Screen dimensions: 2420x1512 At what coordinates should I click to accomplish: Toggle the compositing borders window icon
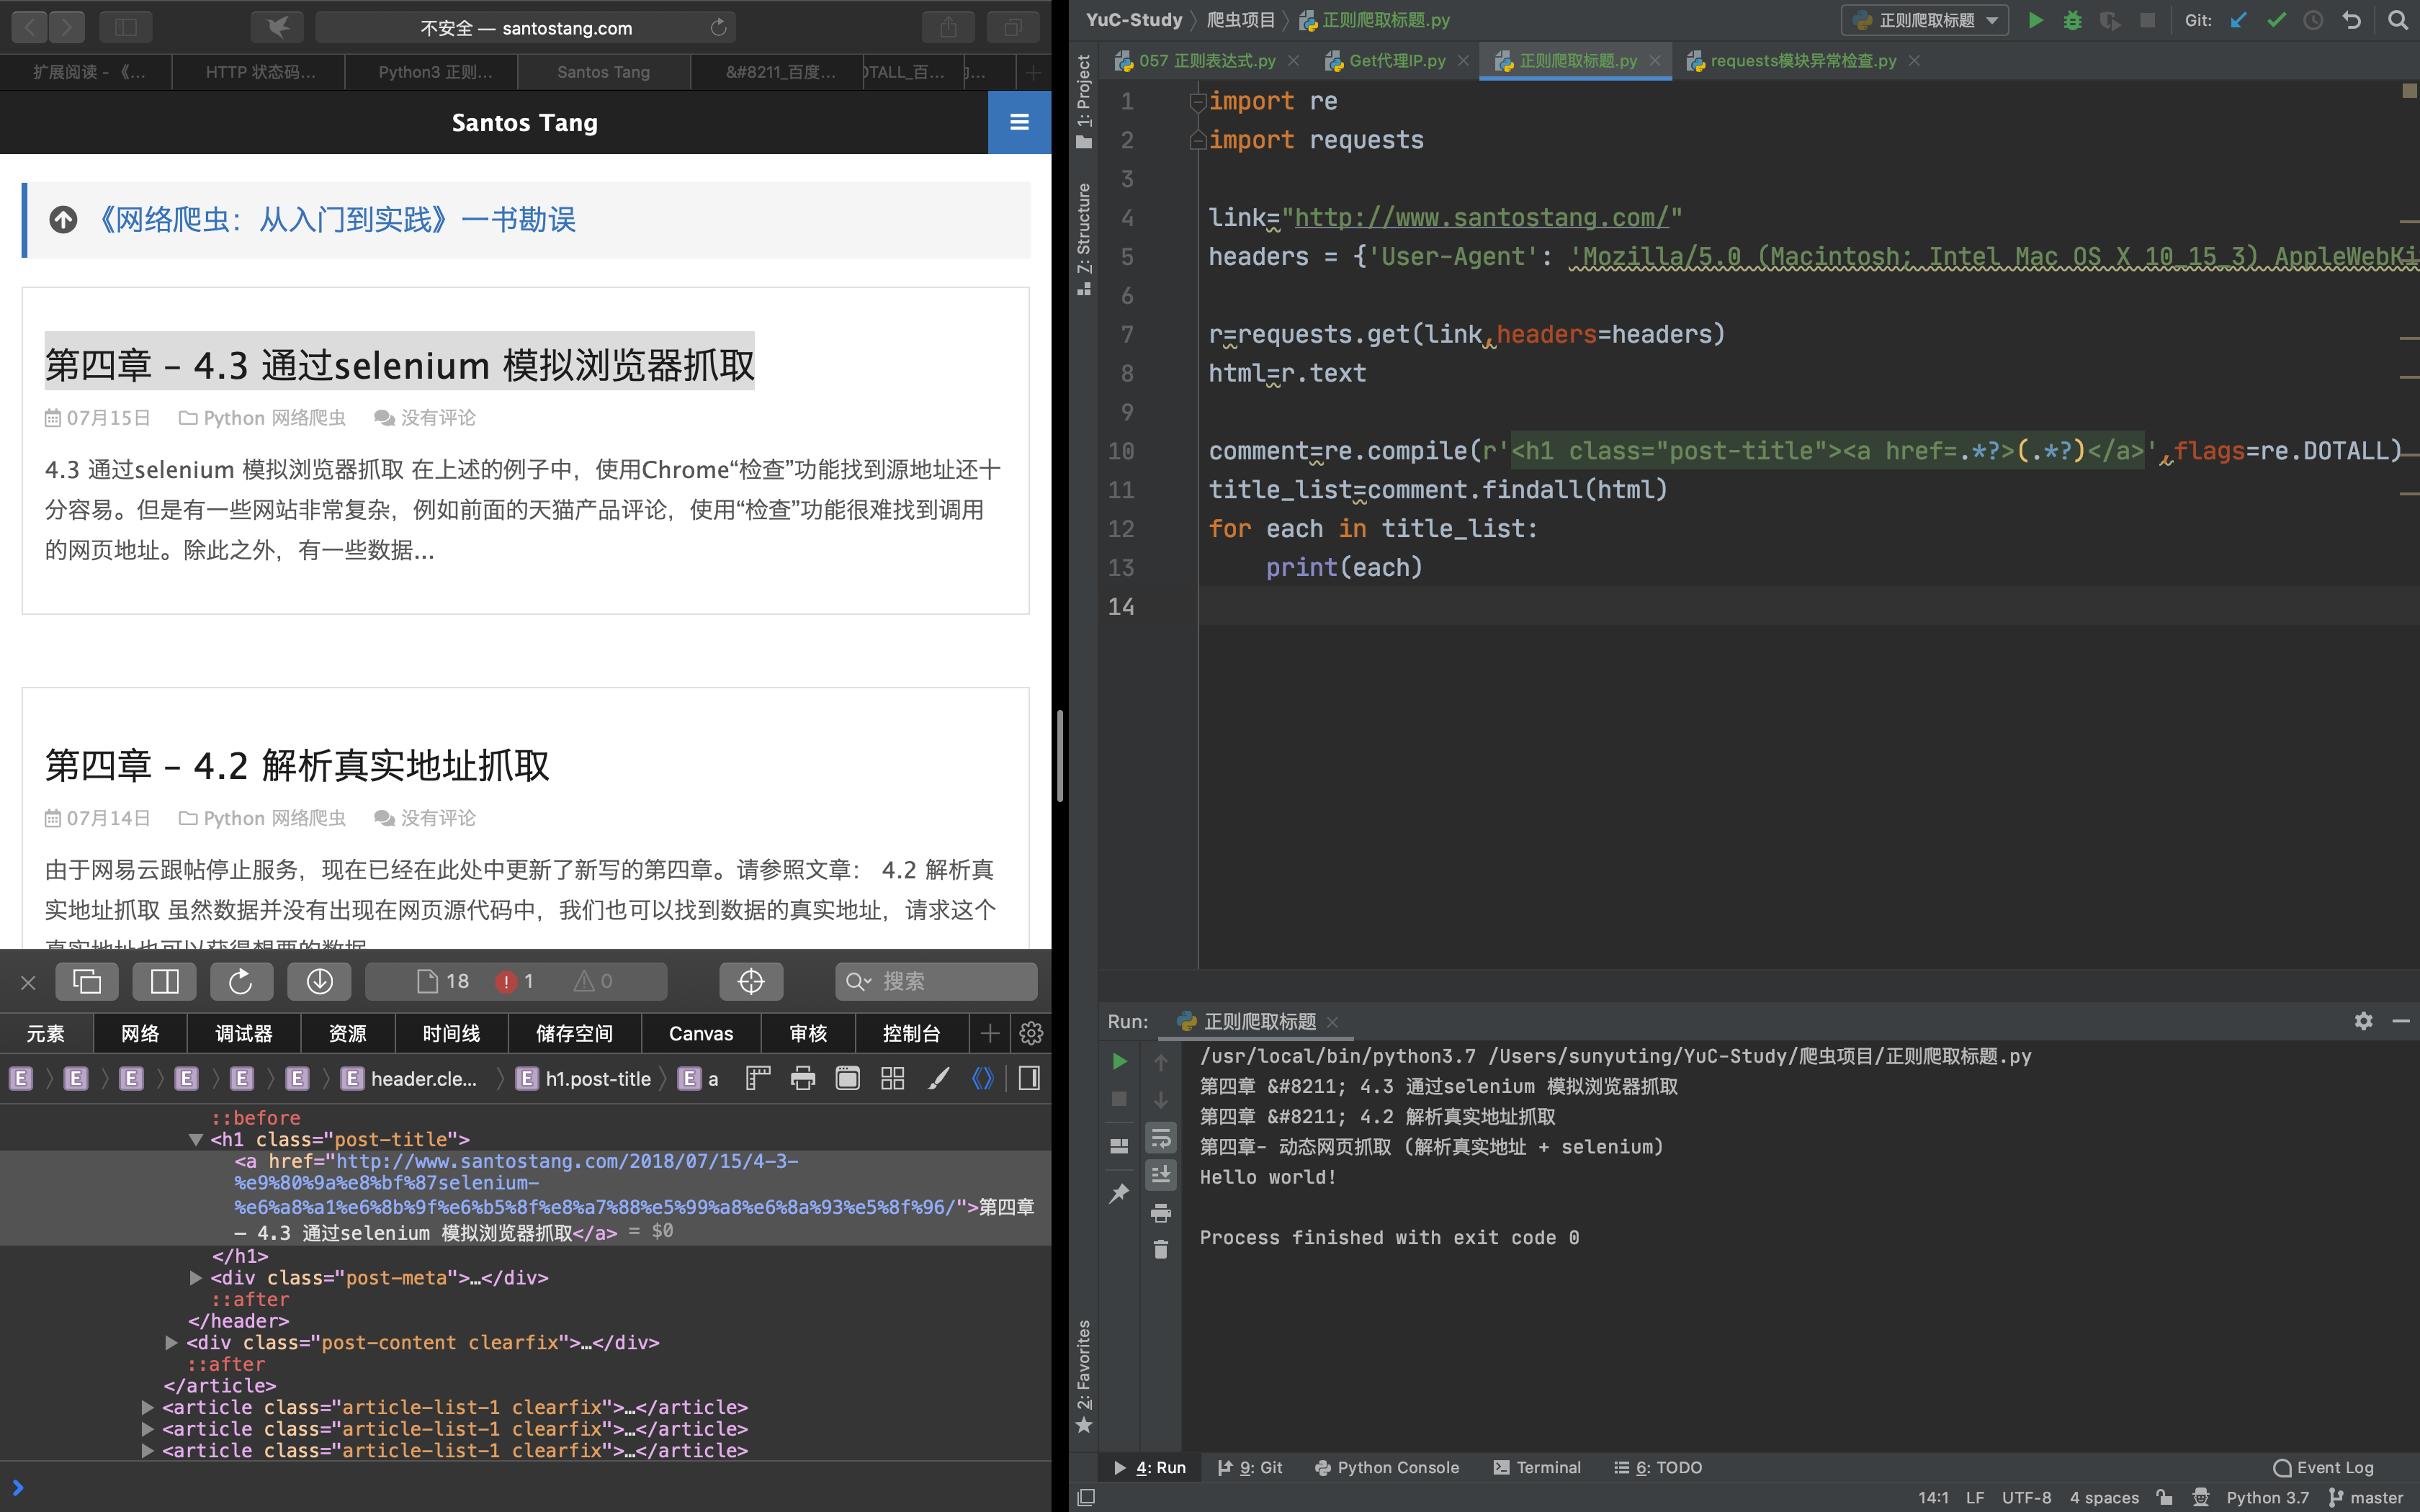tap(848, 1078)
